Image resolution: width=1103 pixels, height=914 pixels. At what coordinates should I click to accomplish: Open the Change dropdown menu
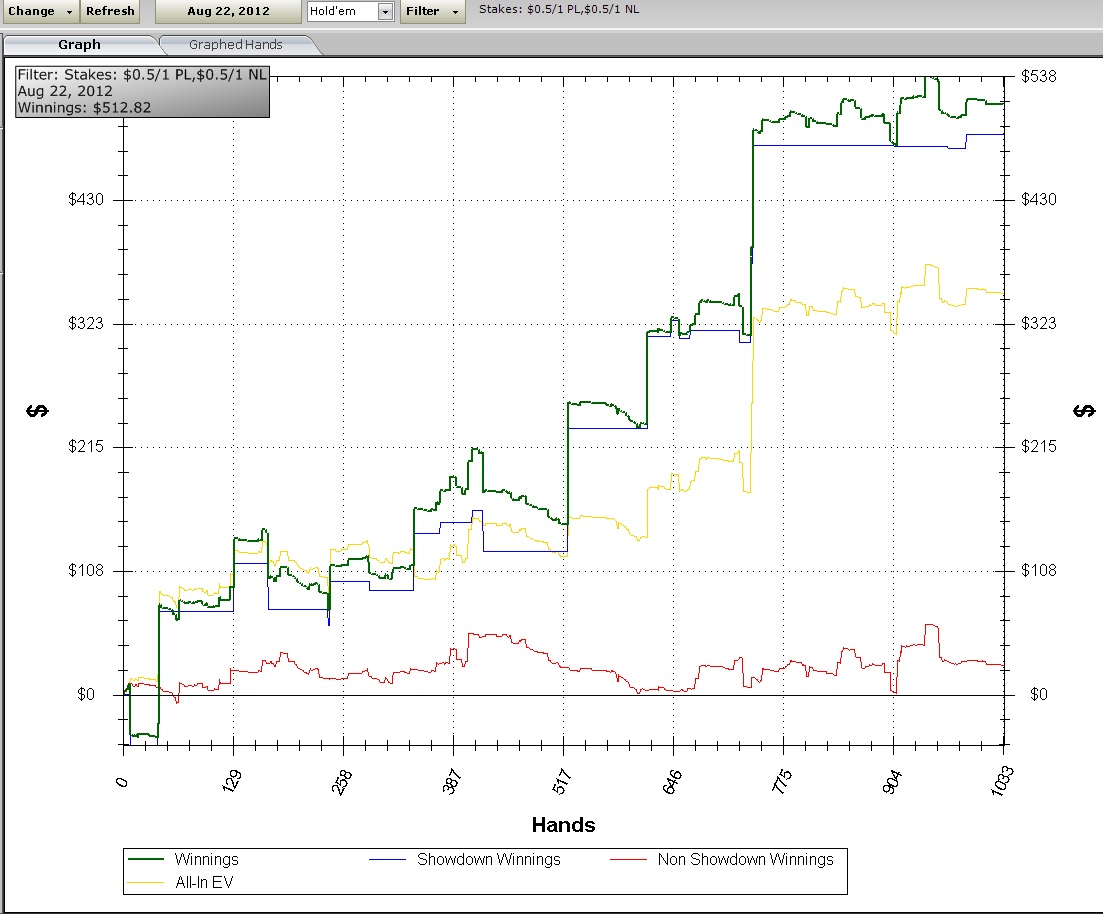click(40, 11)
